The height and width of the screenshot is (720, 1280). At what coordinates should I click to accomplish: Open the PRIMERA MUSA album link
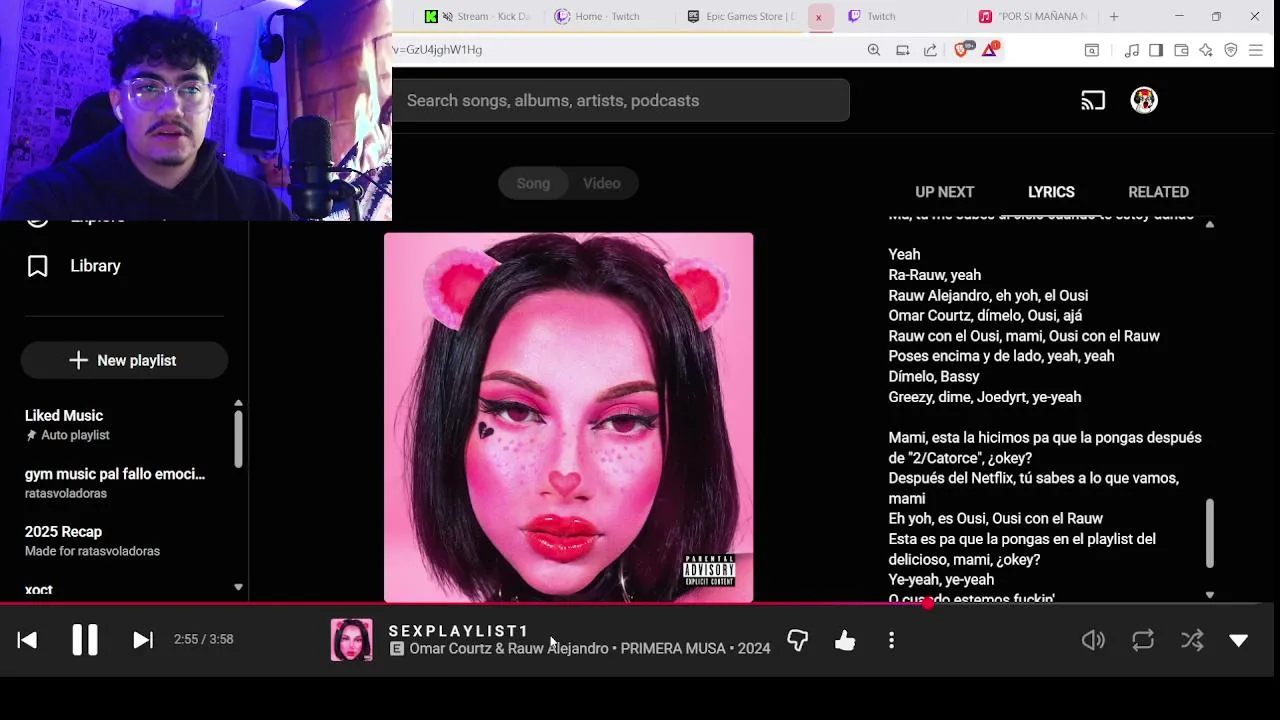pos(673,649)
